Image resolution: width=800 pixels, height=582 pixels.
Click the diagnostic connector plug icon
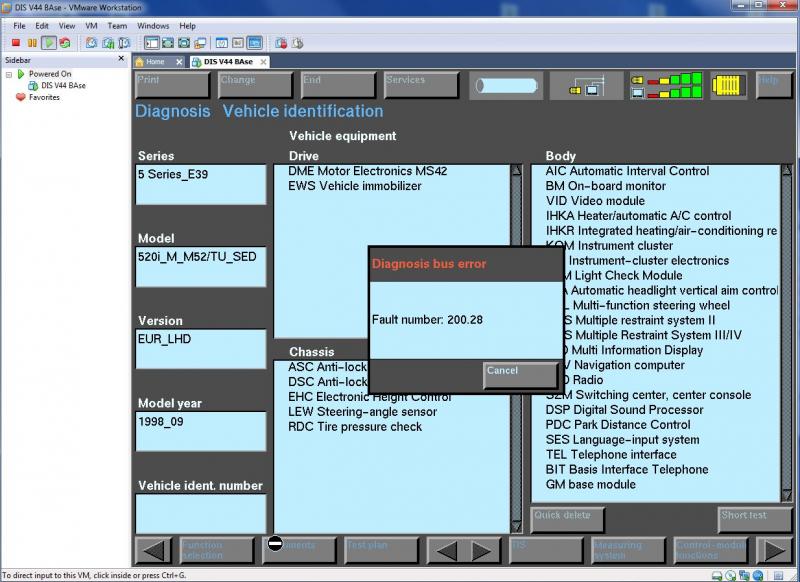(731, 85)
